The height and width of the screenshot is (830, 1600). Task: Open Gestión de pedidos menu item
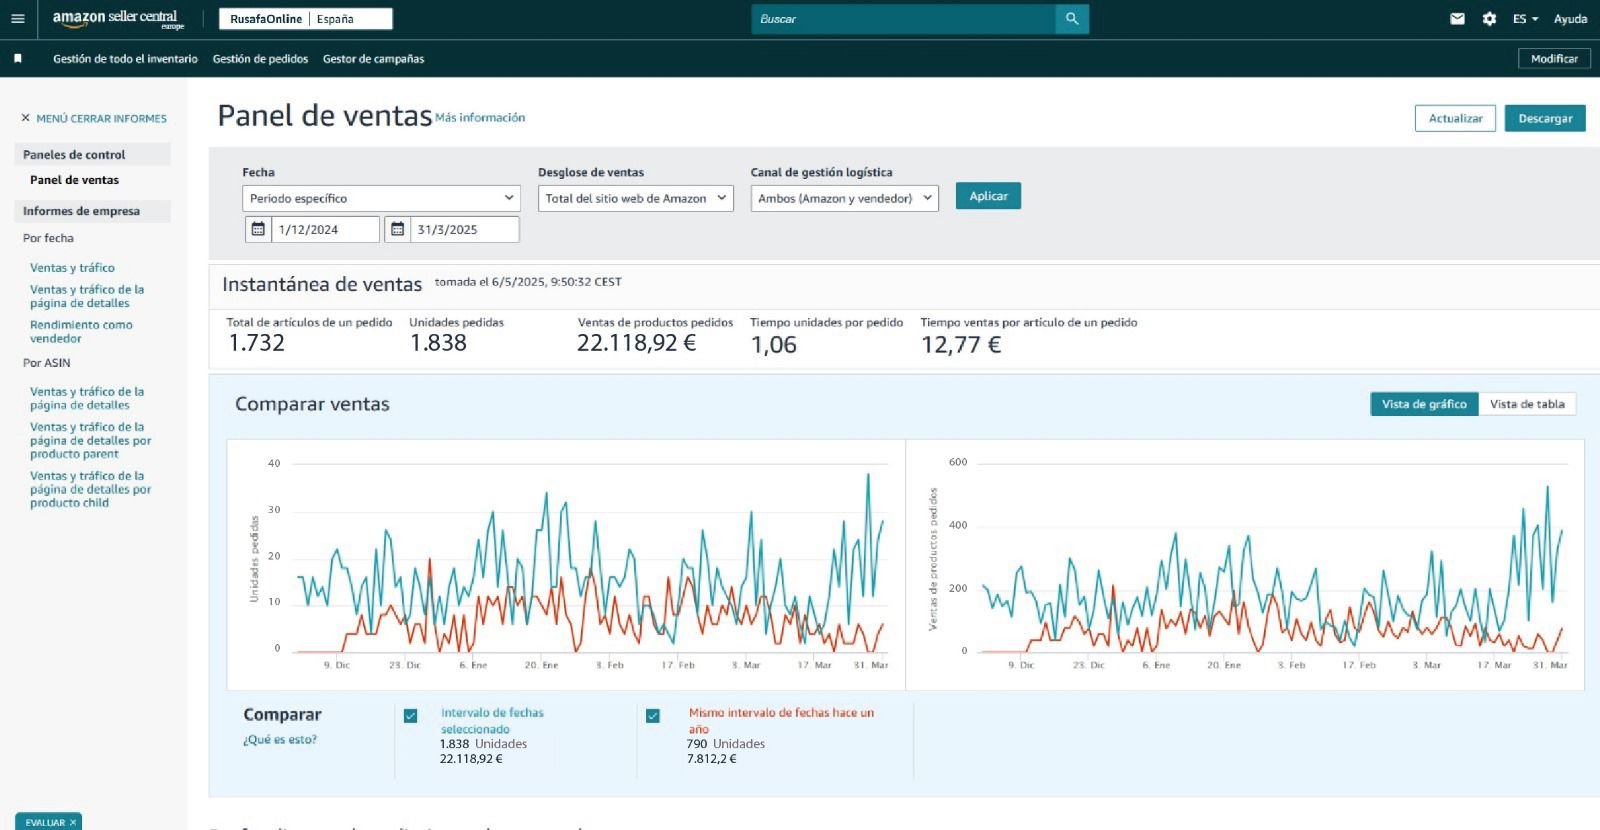(x=260, y=59)
